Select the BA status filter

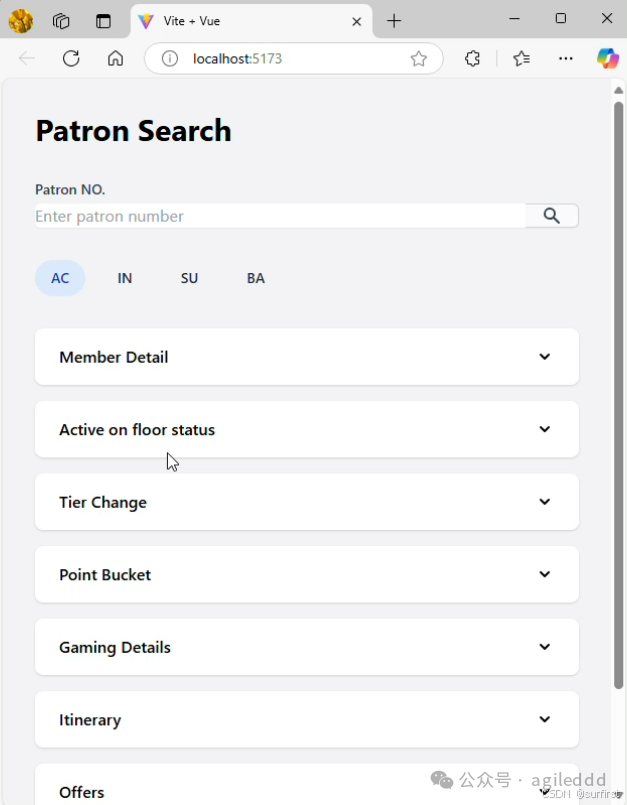point(256,278)
